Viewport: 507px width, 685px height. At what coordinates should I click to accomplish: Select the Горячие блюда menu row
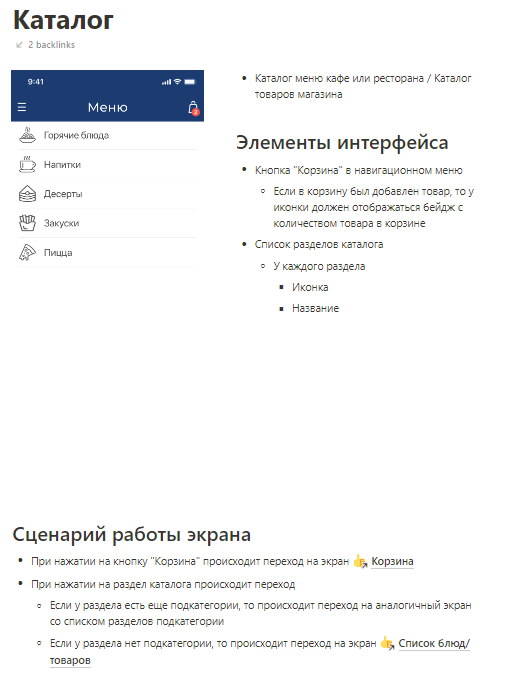[x=107, y=135]
